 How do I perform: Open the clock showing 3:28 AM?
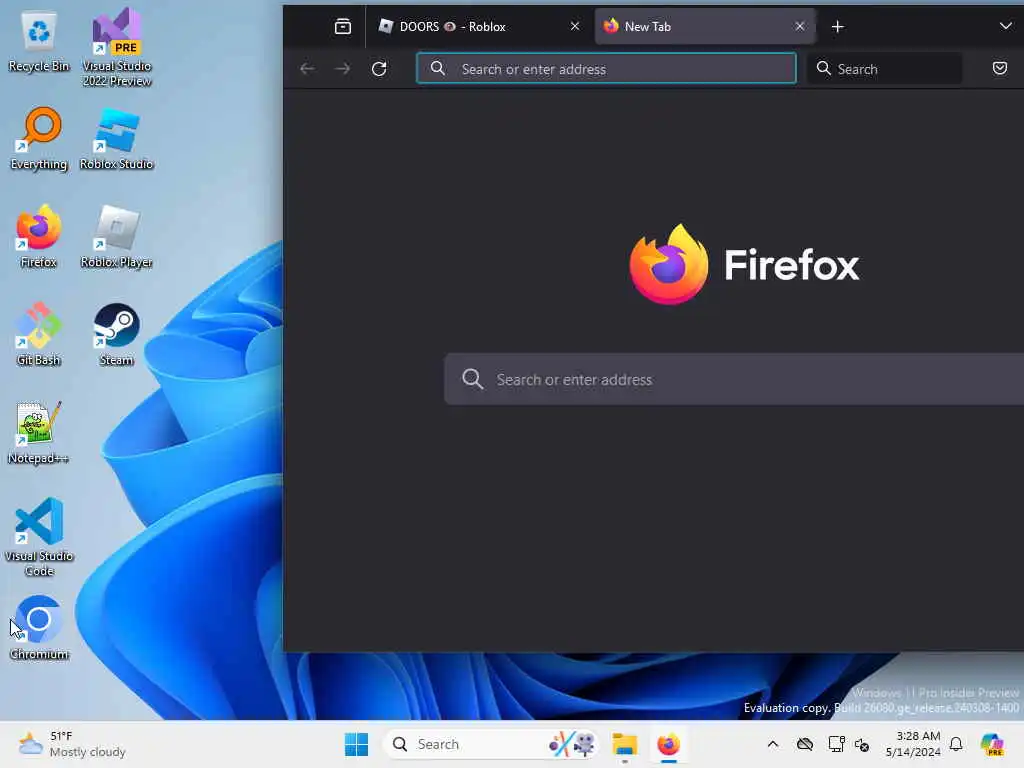point(913,744)
